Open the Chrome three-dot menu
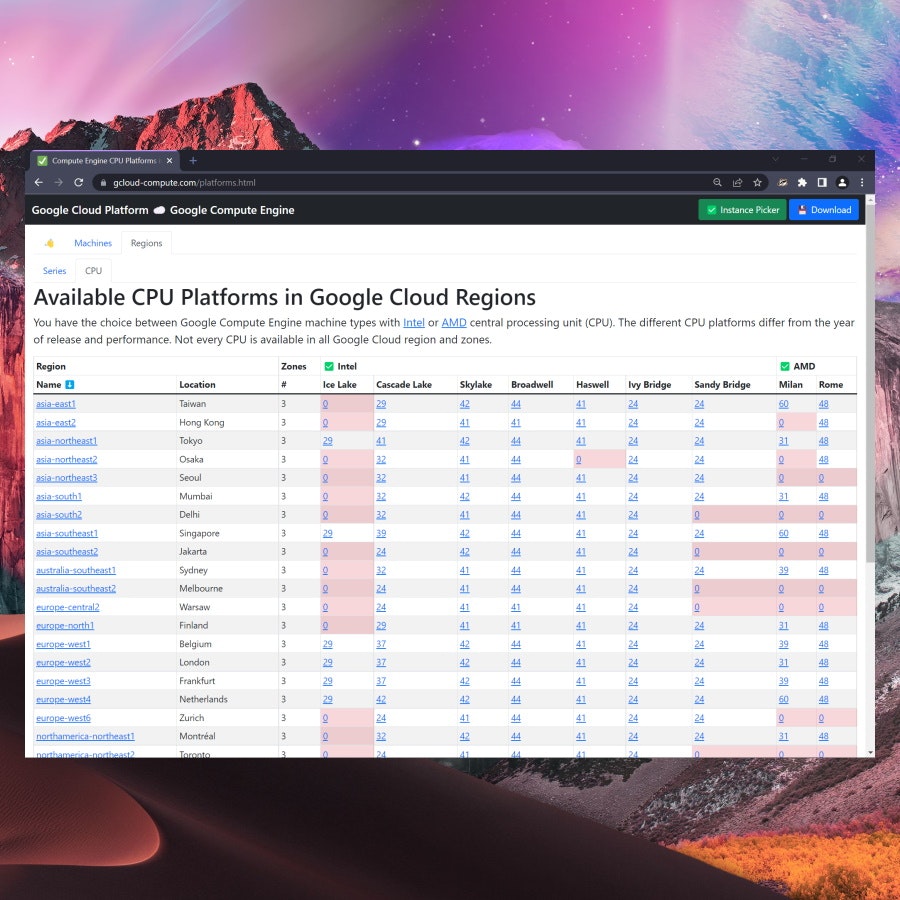This screenshot has width=900, height=900. (x=862, y=183)
